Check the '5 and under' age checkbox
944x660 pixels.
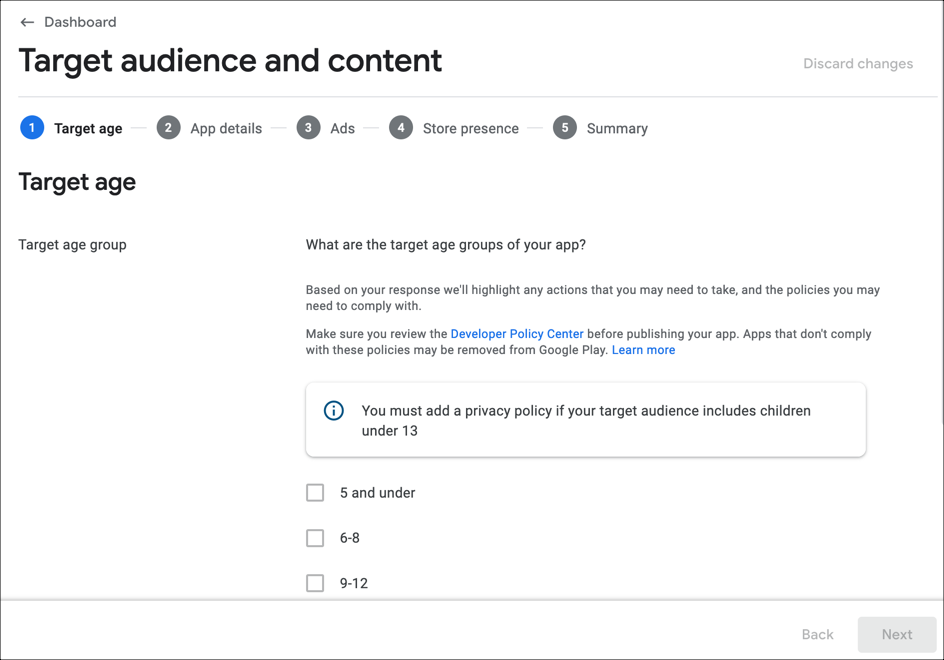pos(315,493)
